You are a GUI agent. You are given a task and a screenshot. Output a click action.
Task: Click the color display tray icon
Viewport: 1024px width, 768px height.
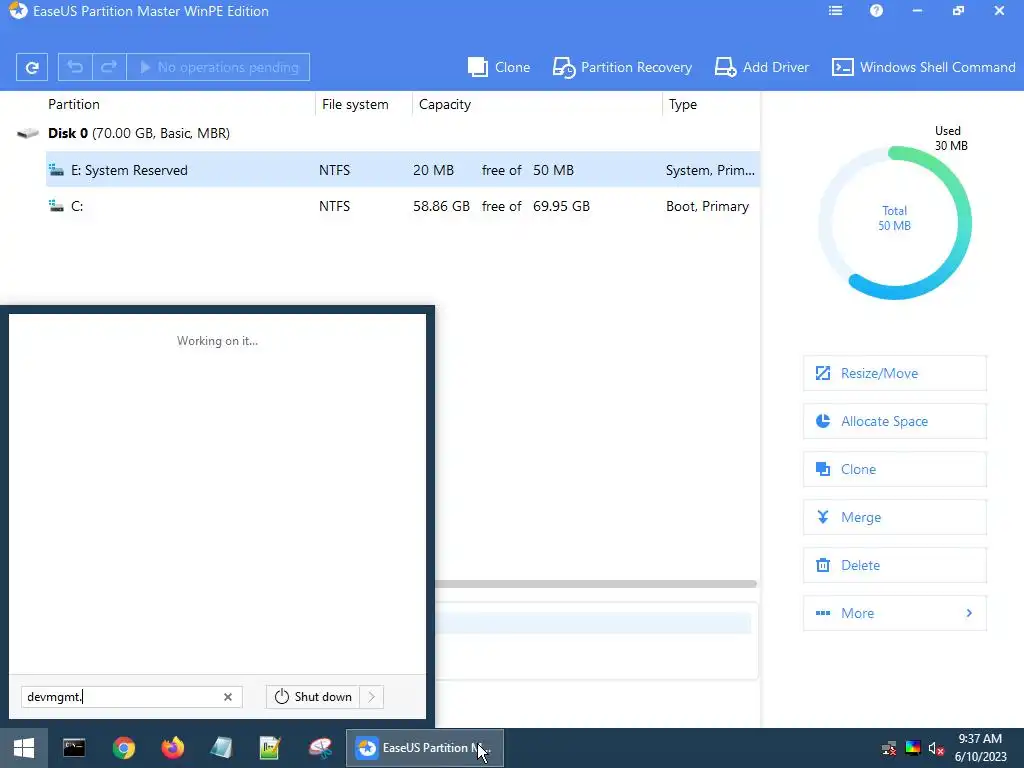tap(912, 748)
